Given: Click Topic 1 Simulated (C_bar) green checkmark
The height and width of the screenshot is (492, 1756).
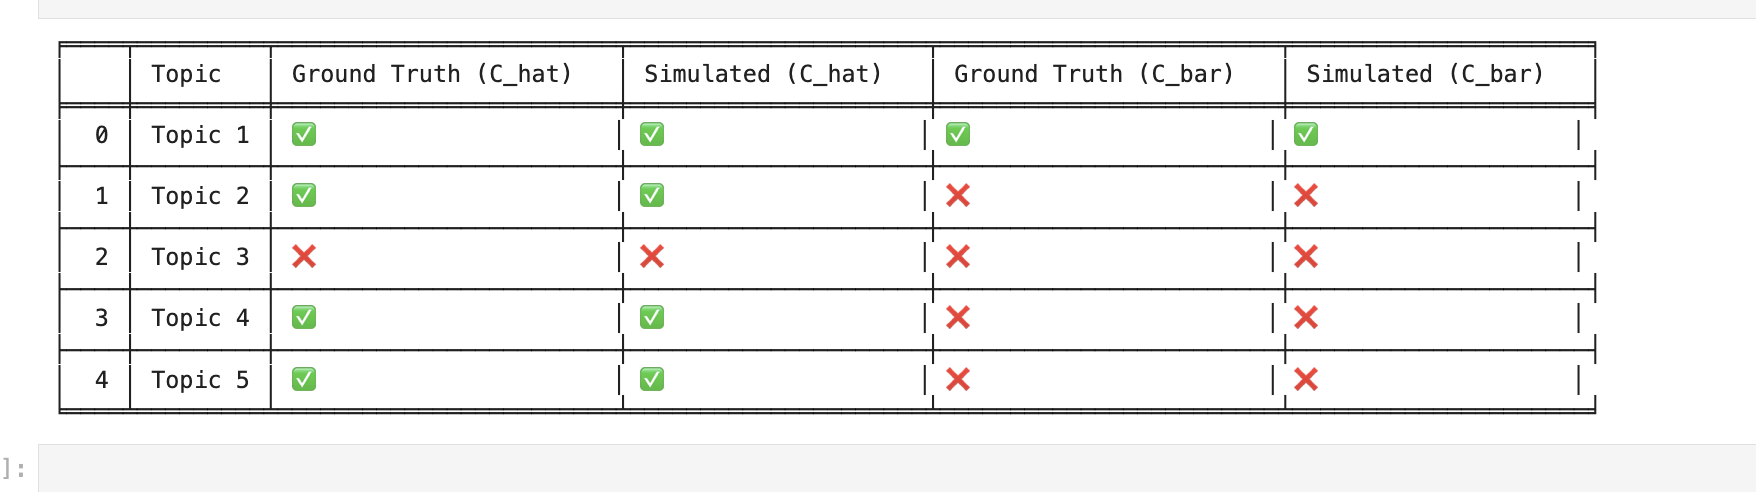Looking at the screenshot, I should [x=1306, y=134].
